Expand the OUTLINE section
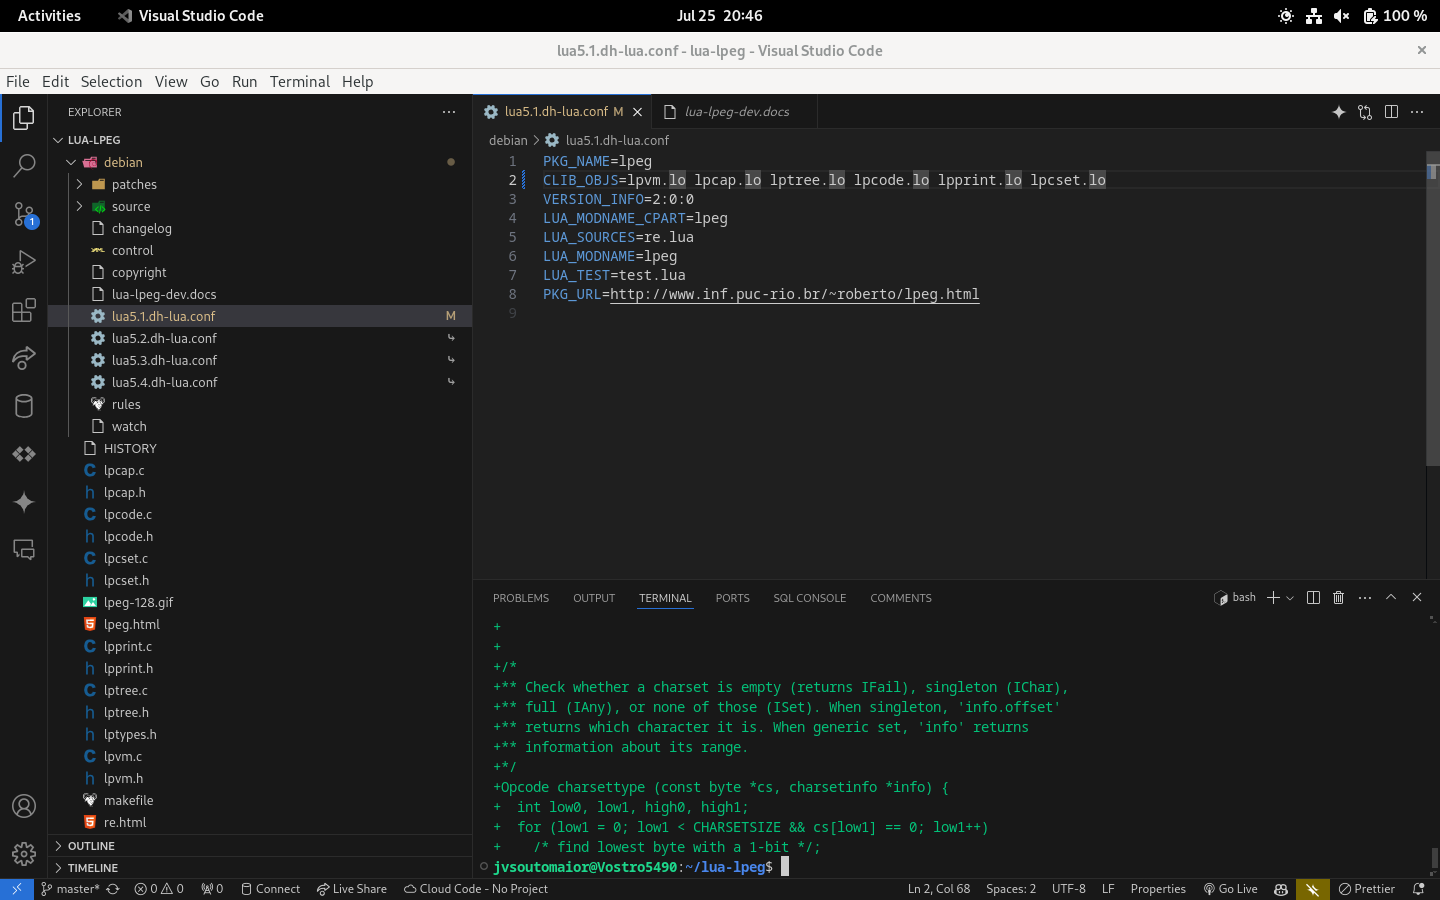The image size is (1440, 900). [260, 846]
